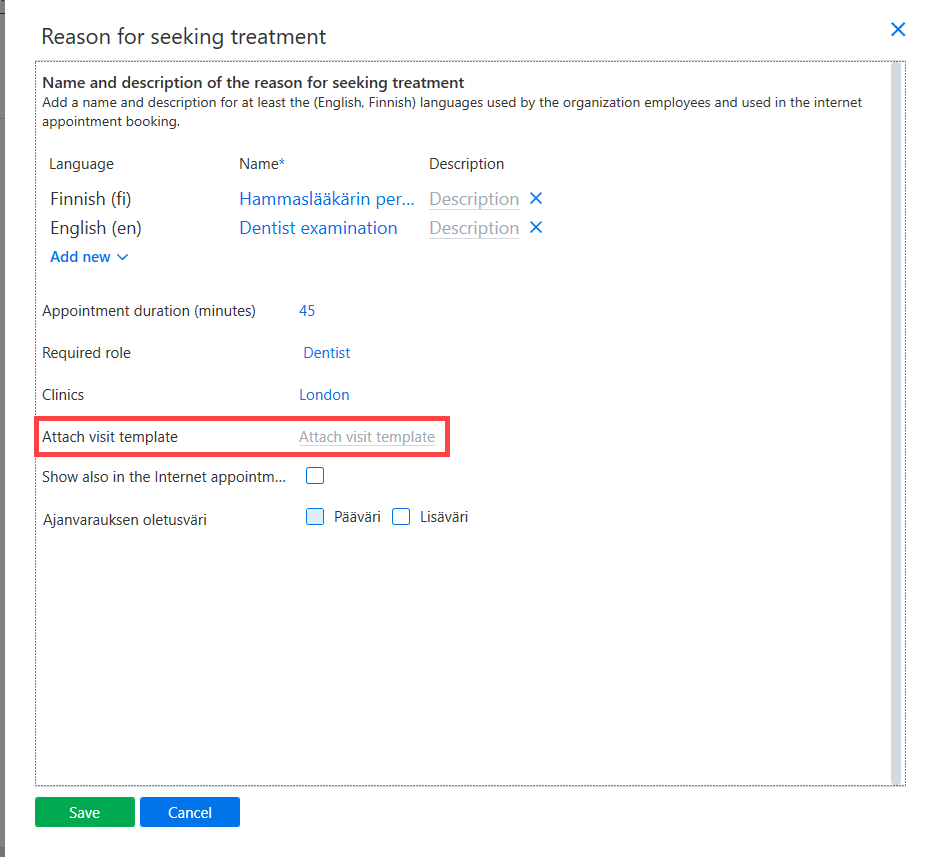Edit the Finnish name Hammaslääkärin field
This screenshot has width=935, height=857.
(x=327, y=199)
